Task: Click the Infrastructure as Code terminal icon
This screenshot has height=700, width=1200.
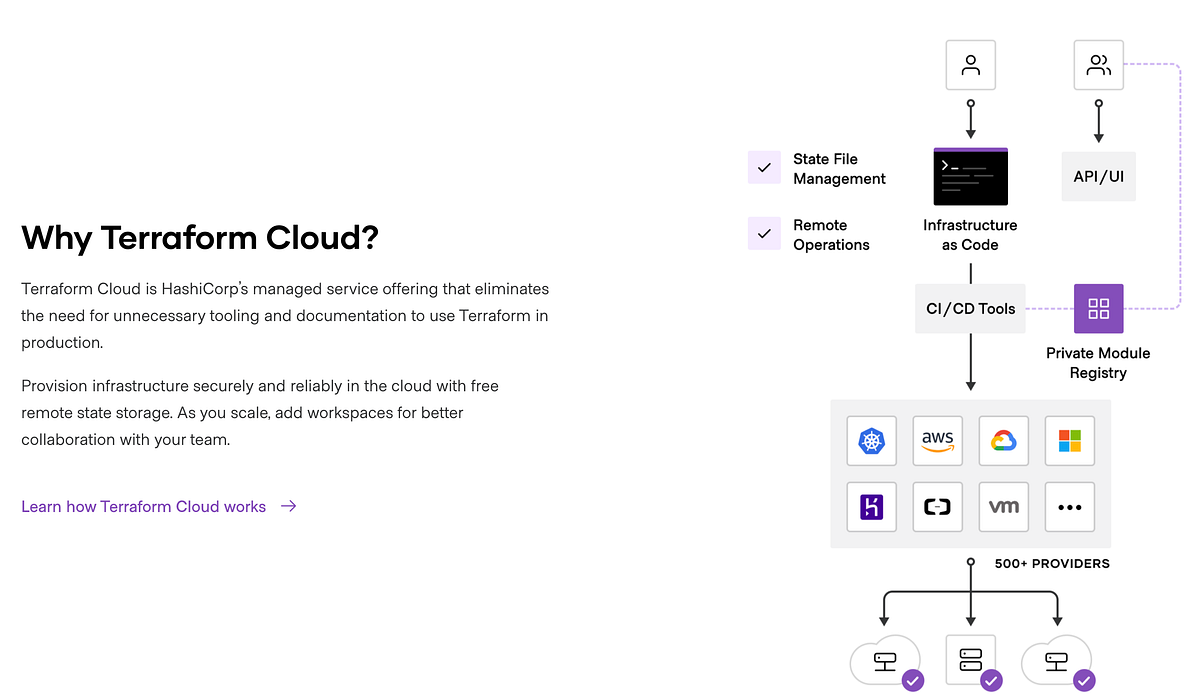Action: [970, 176]
